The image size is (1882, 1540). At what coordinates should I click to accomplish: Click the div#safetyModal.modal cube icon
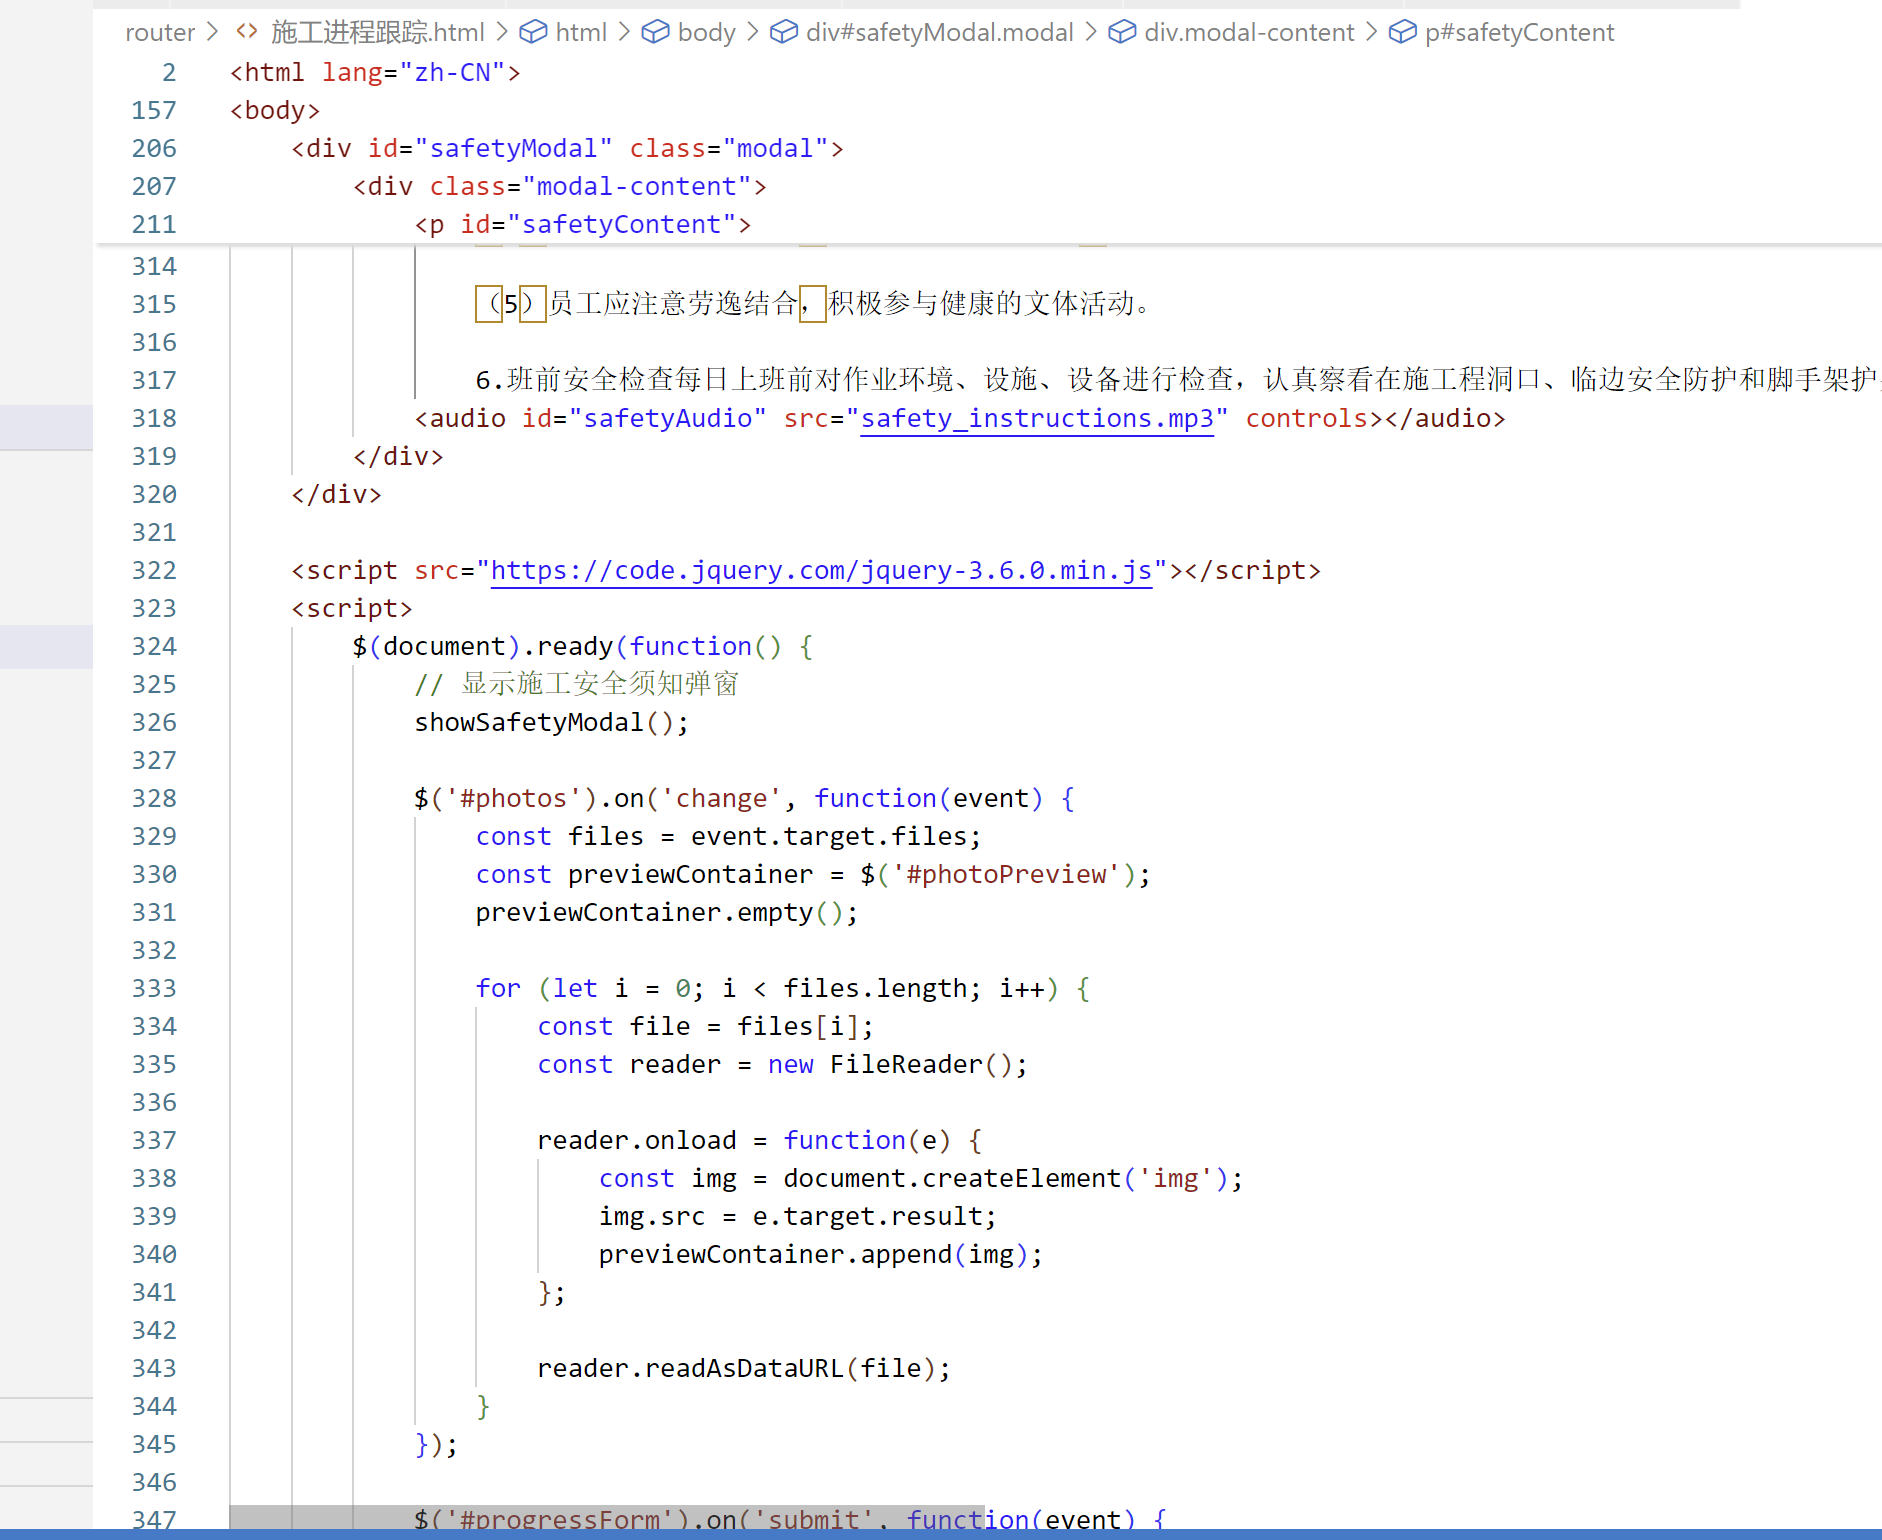(x=784, y=32)
